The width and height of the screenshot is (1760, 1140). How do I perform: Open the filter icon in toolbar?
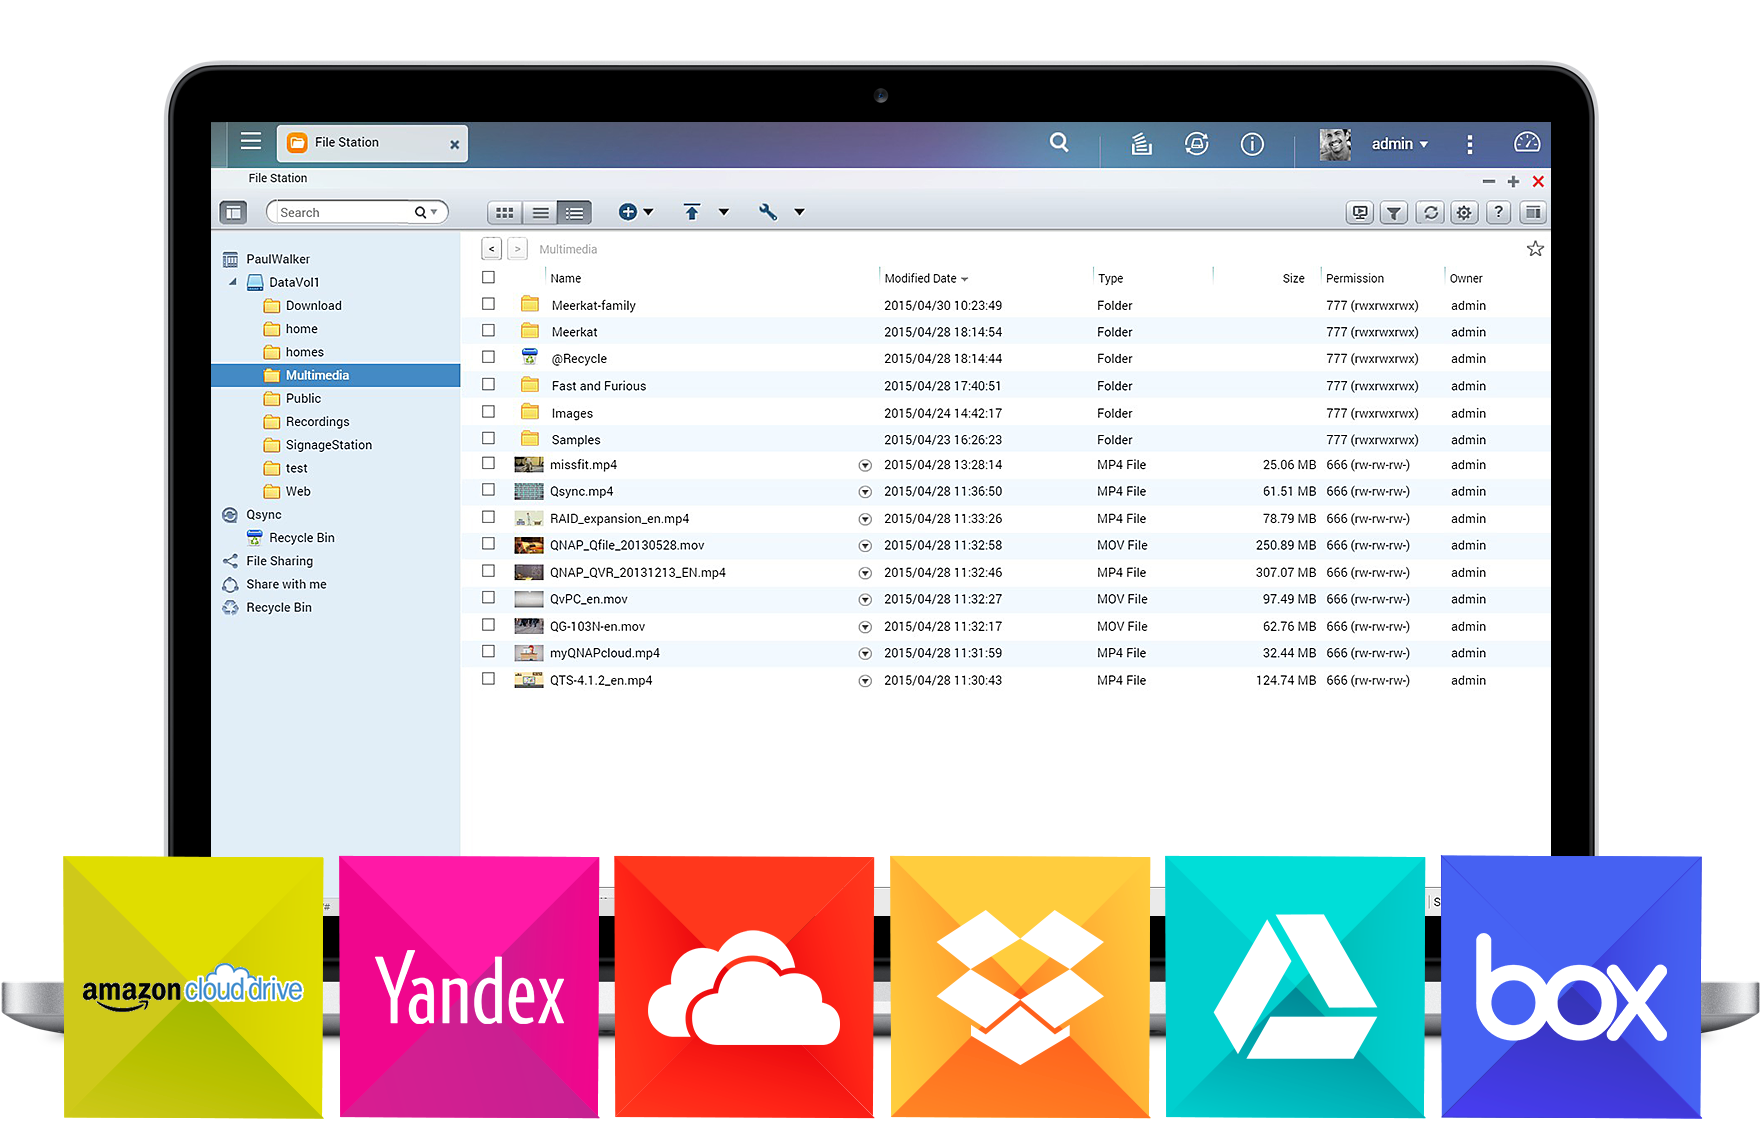1394,212
